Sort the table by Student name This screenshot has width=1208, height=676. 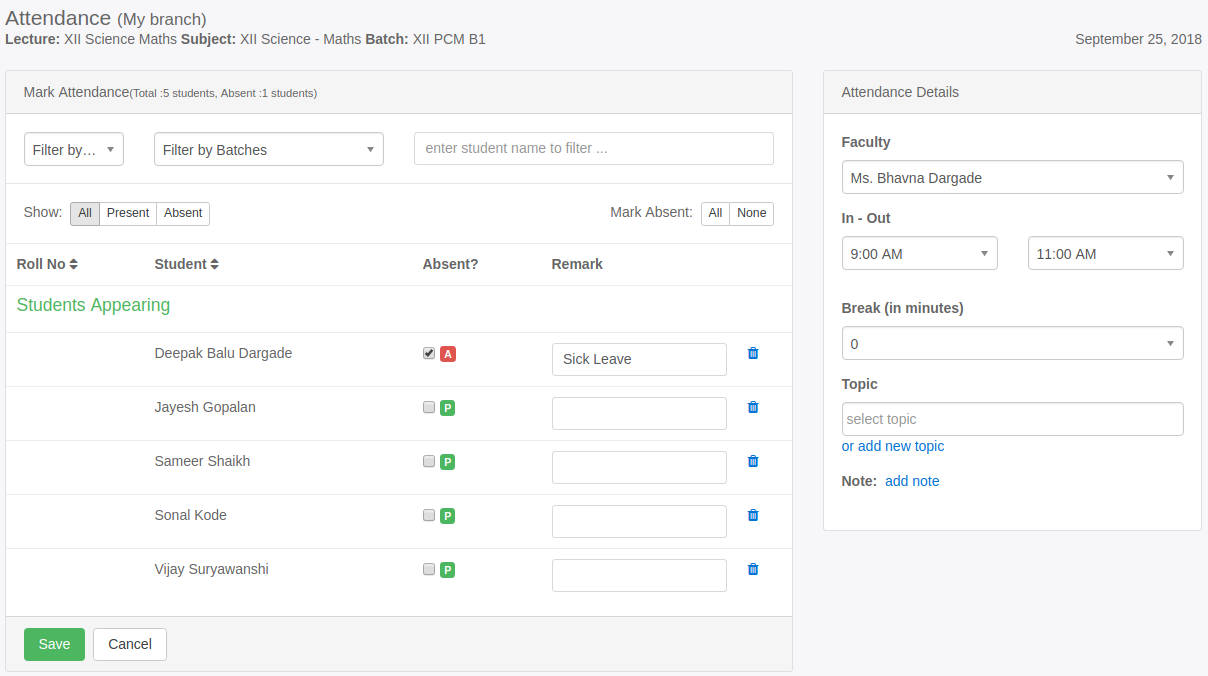point(186,264)
